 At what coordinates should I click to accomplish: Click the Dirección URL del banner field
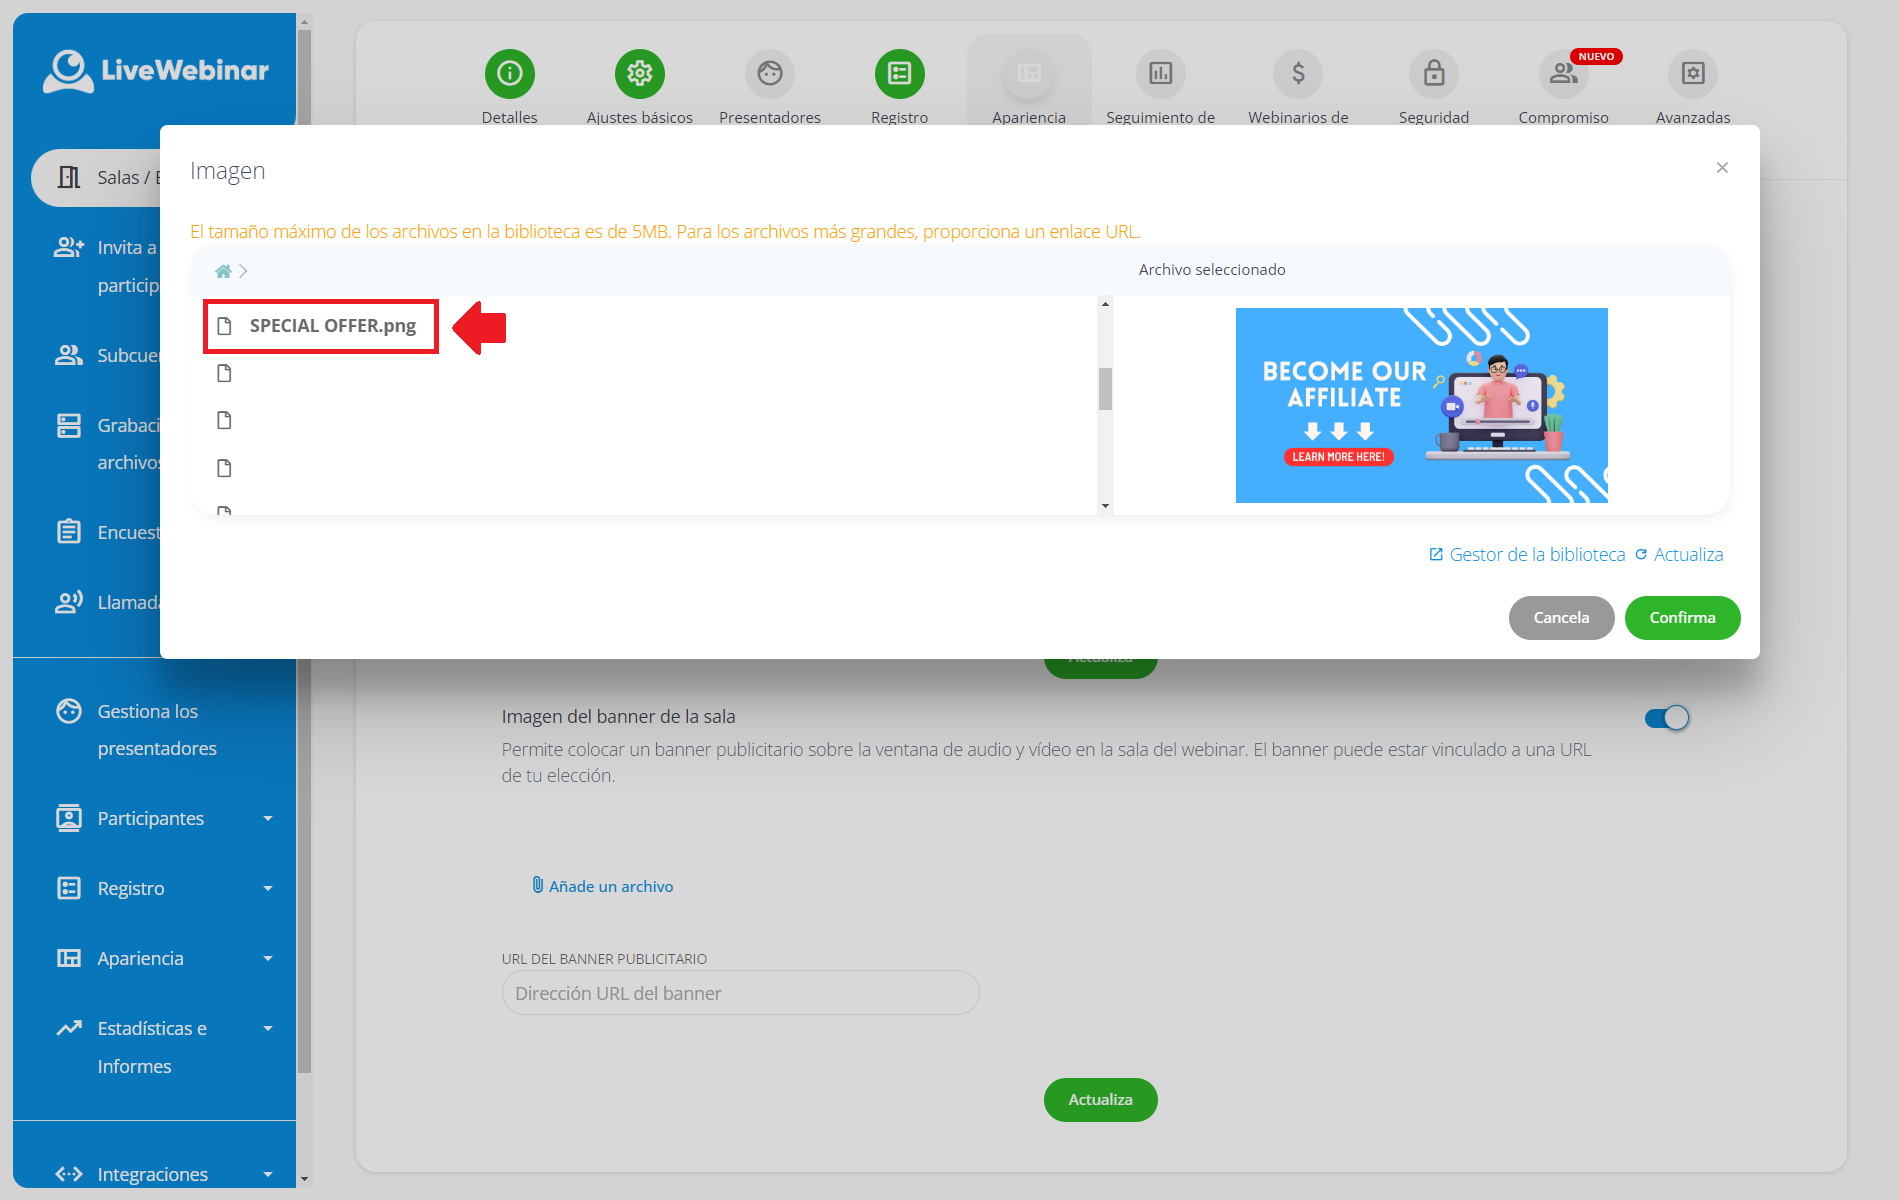tap(740, 993)
